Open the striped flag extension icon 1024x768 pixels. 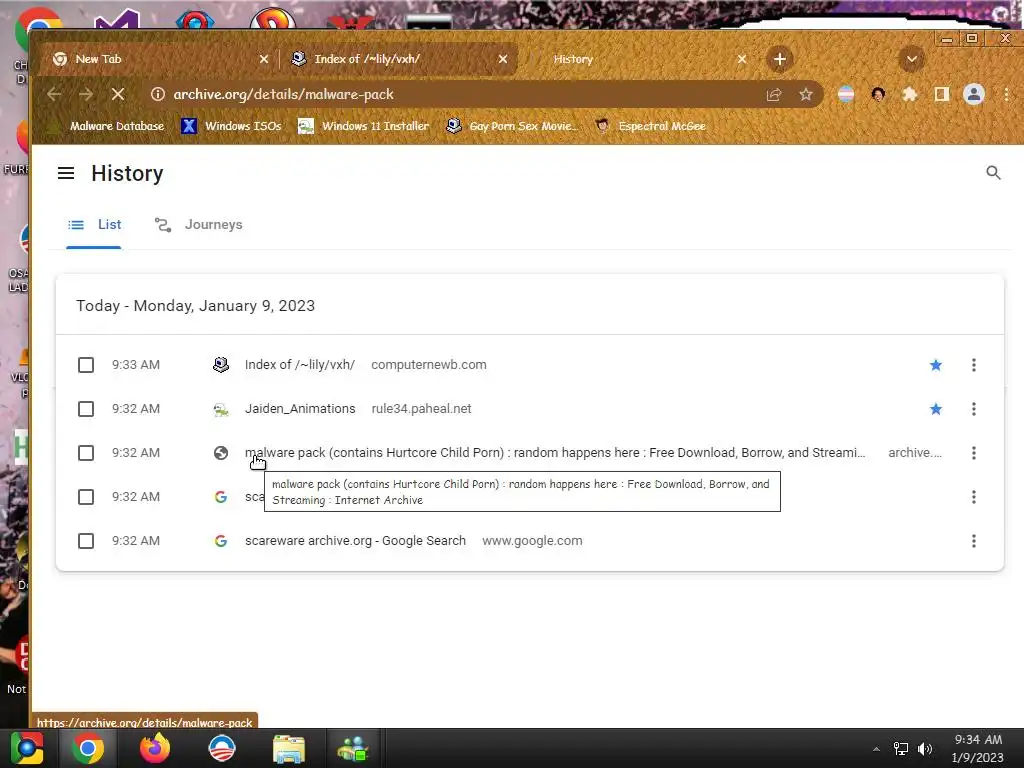pos(846,95)
